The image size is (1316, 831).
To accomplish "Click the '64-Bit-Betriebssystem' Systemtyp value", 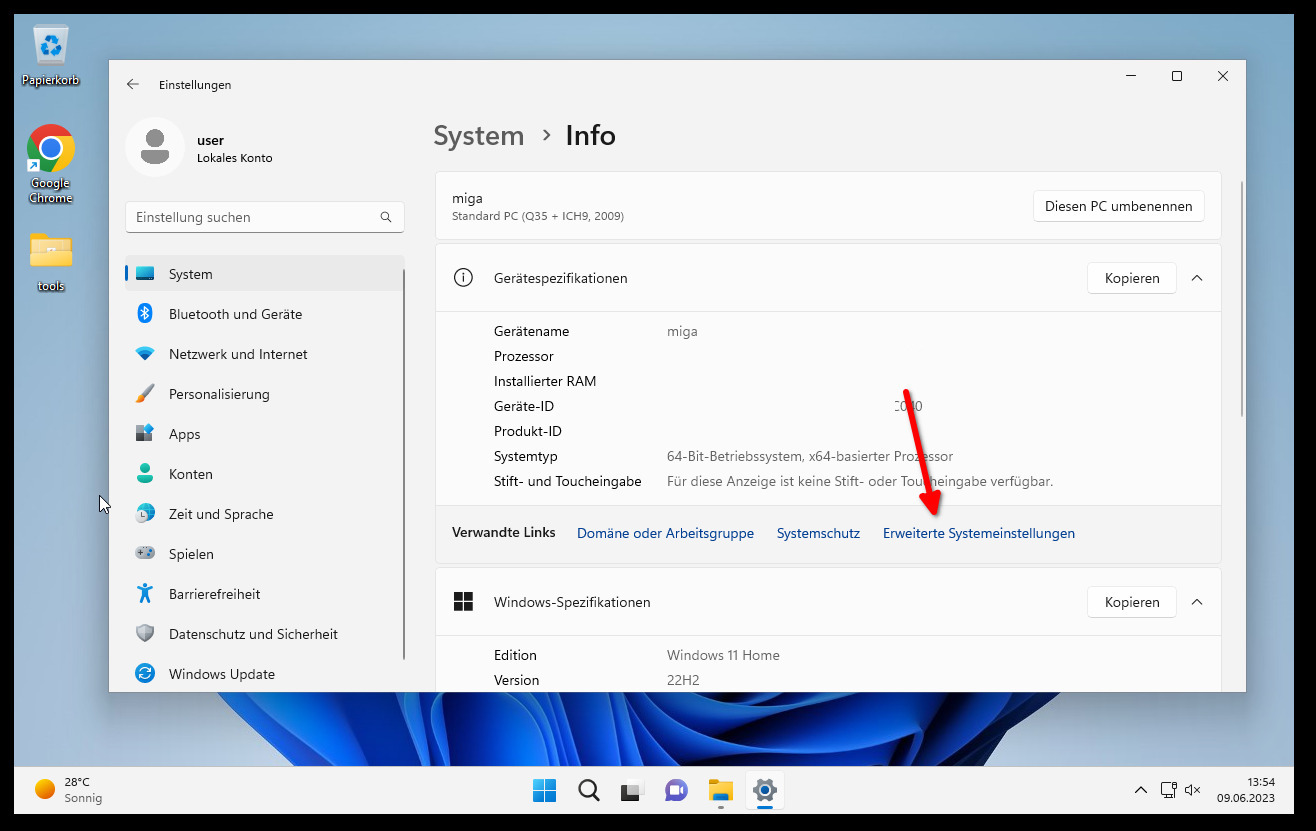I will click(x=810, y=456).
